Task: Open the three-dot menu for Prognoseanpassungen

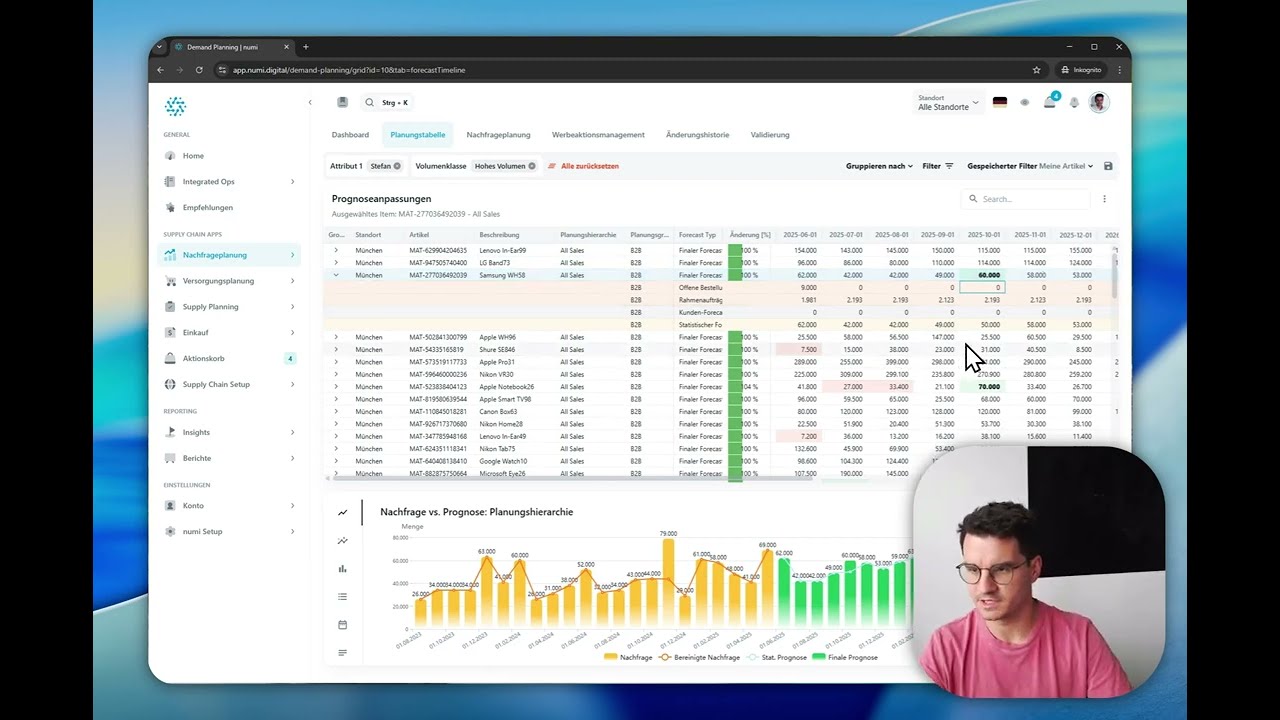Action: [x=1104, y=199]
